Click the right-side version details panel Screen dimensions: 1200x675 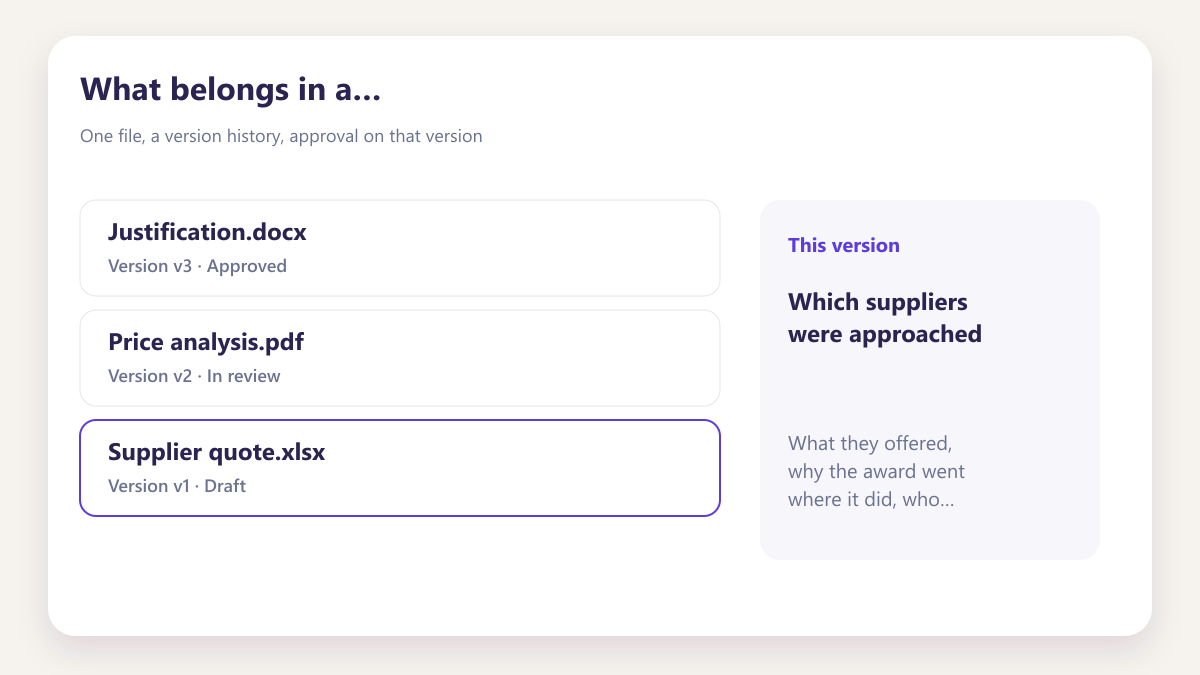pos(930,380)
